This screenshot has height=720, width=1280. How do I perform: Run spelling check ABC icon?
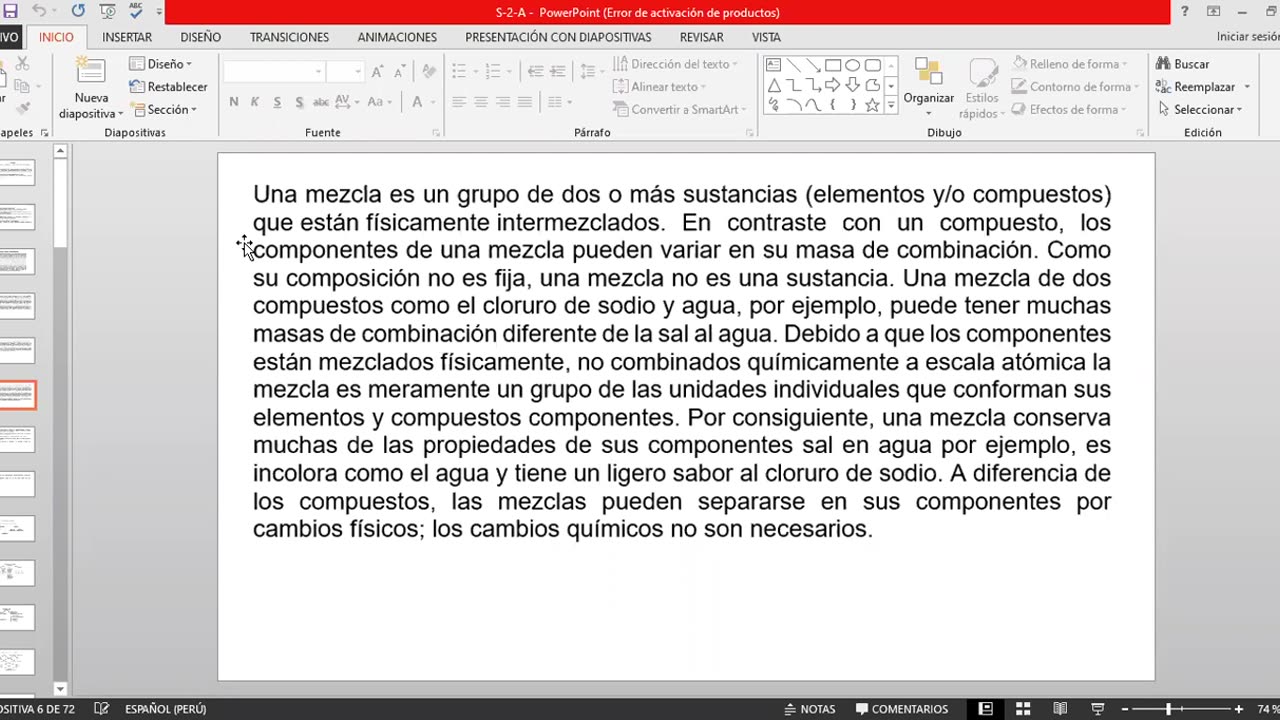tap(137, 12)
